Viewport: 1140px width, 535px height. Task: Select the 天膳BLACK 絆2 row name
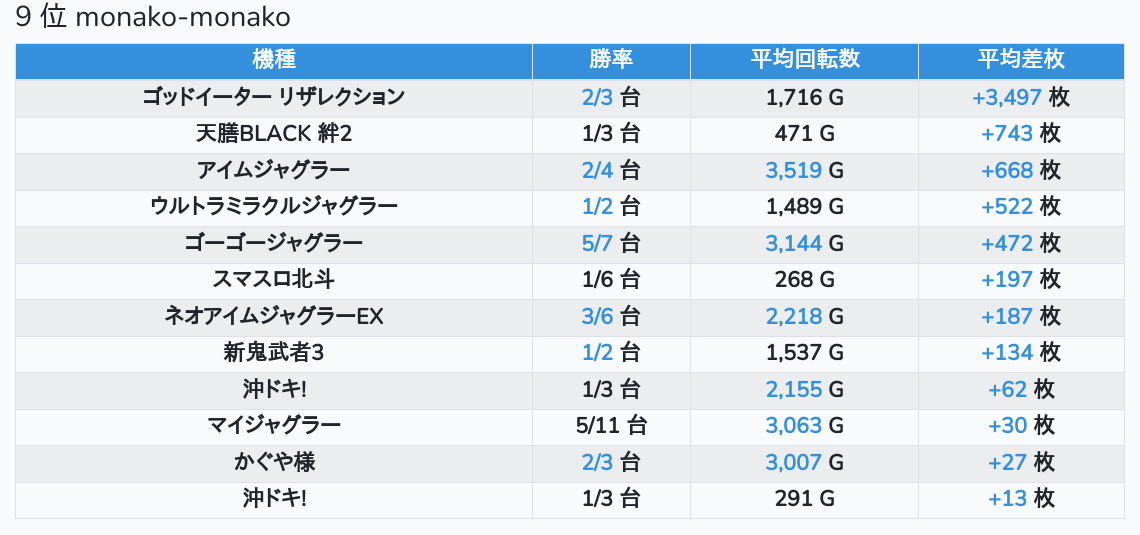[274, 134]
